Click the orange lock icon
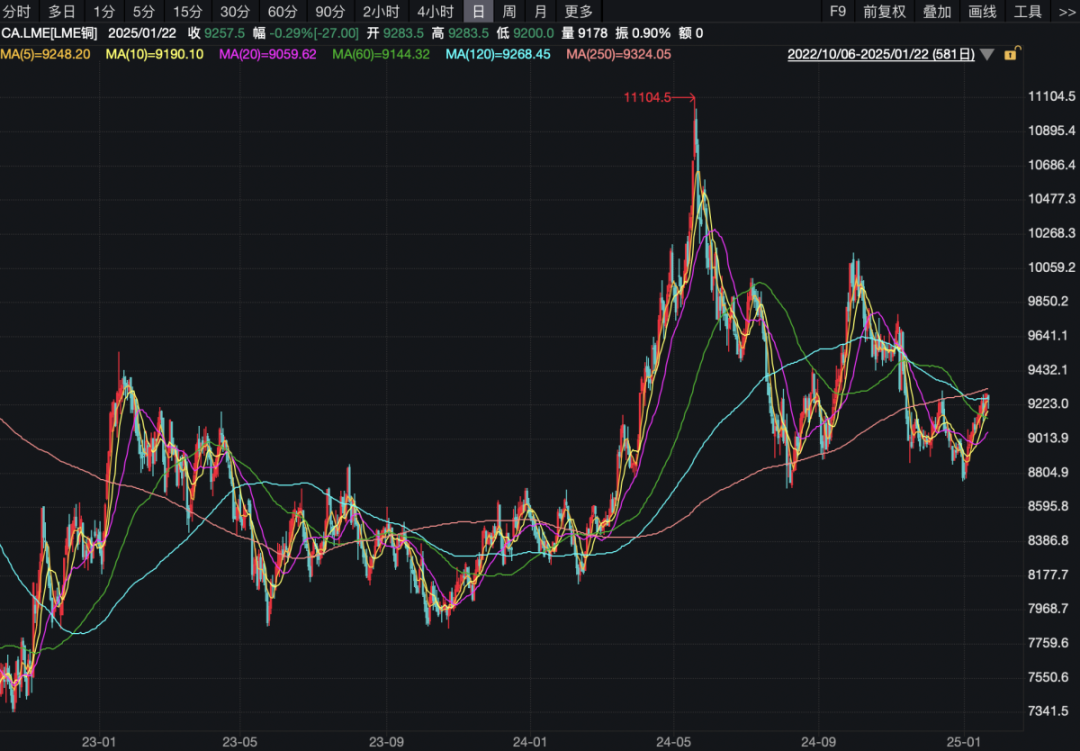This screenshot has width=1080, height=751. (x=1010, y=54)
